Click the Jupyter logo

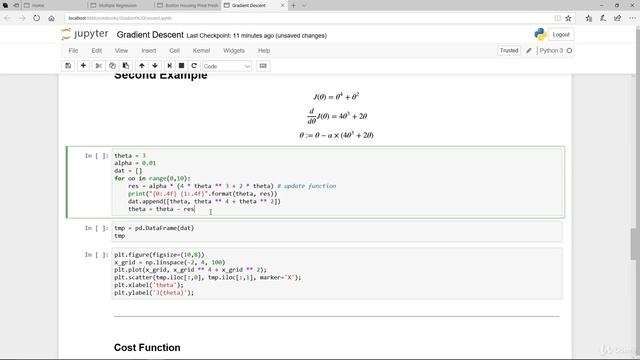click(x=85, y=34)
